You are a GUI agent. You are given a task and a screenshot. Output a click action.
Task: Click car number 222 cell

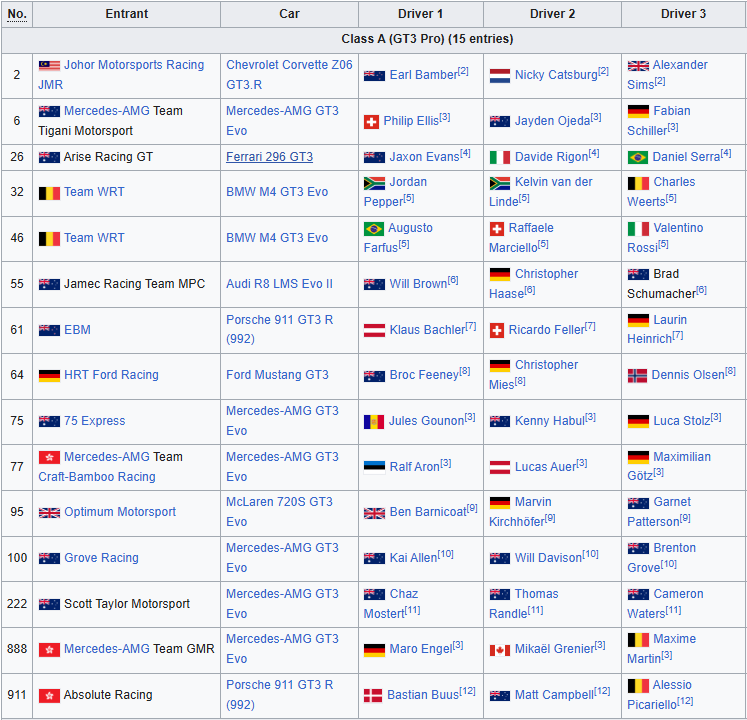17,604
